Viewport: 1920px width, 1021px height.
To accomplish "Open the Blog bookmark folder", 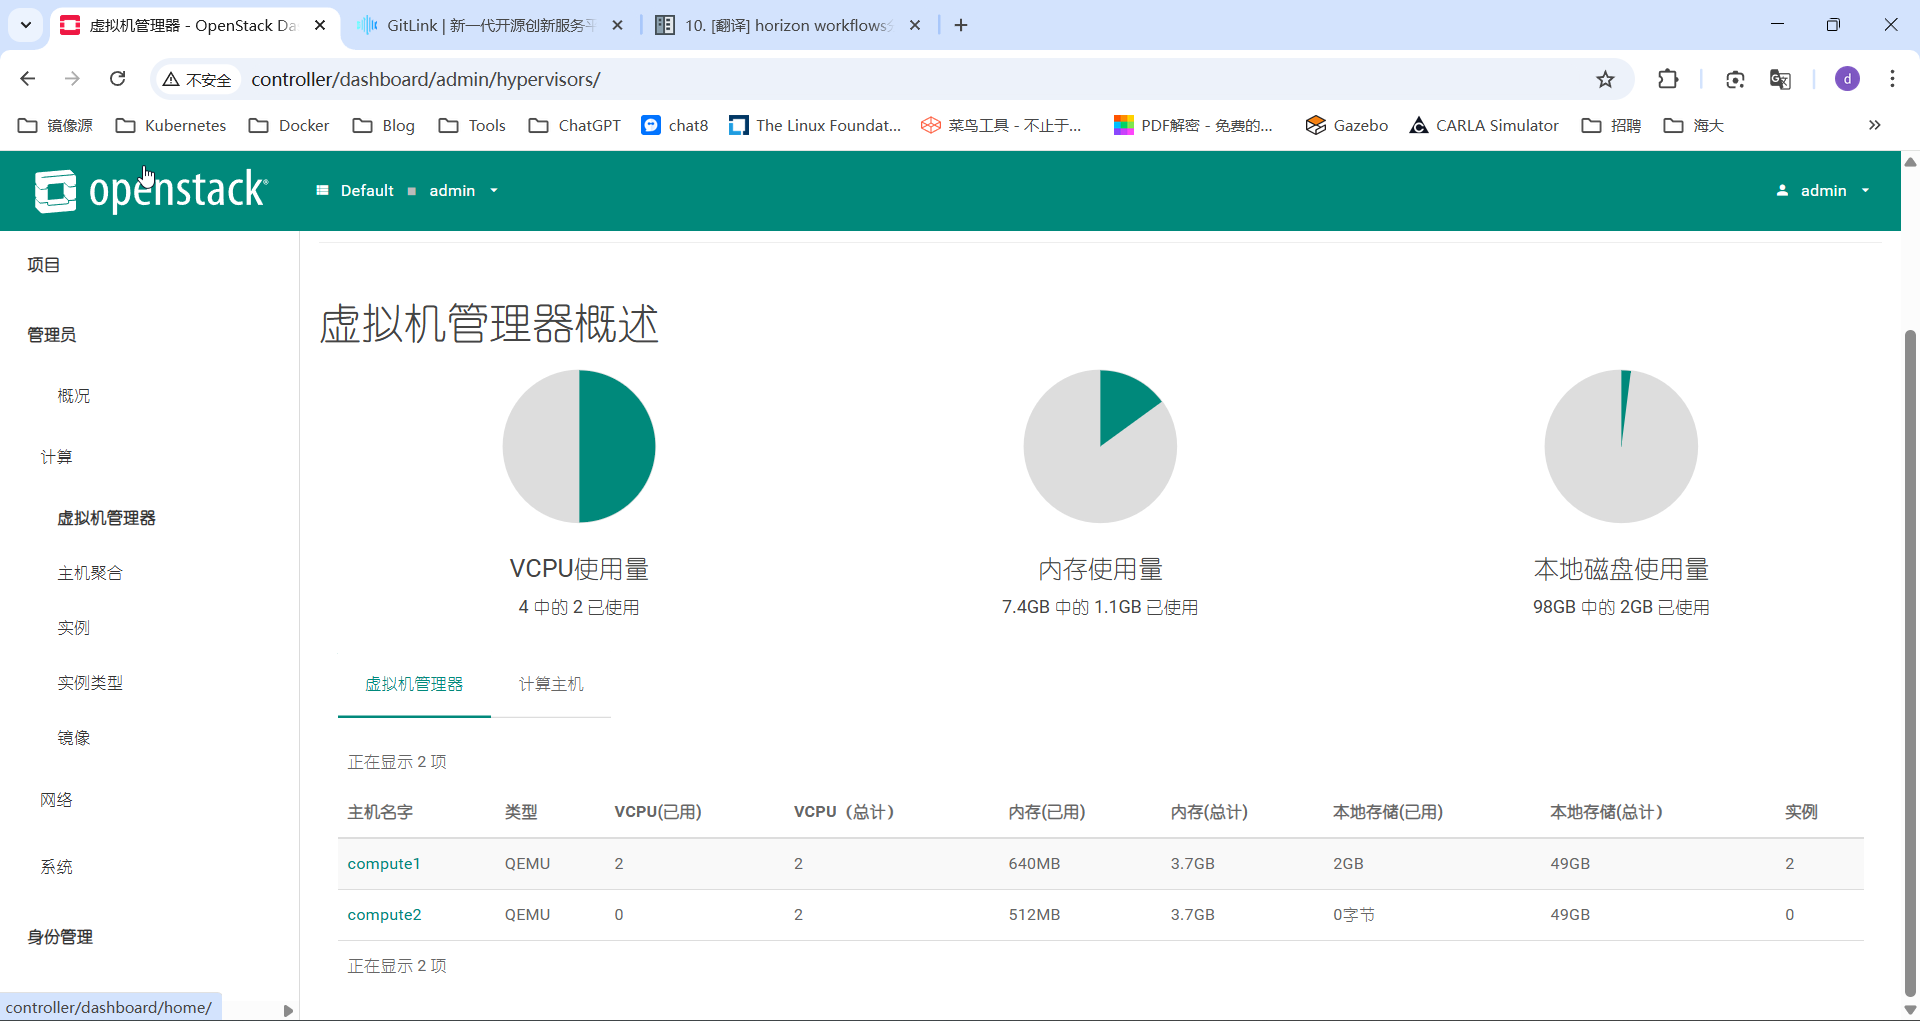I will pos(384,125).
